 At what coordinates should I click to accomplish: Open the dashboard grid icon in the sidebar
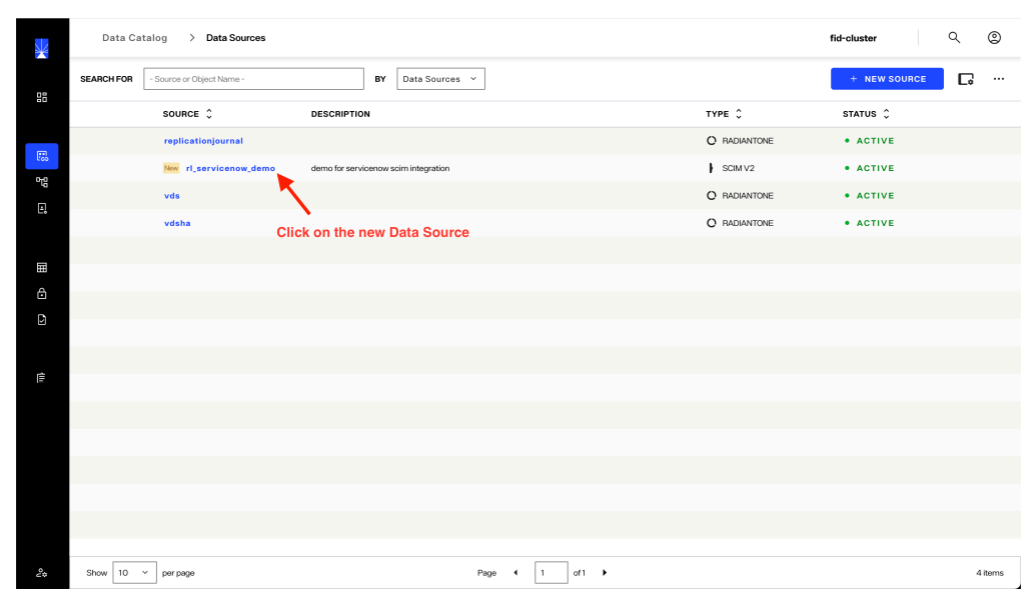coord(42,98)
